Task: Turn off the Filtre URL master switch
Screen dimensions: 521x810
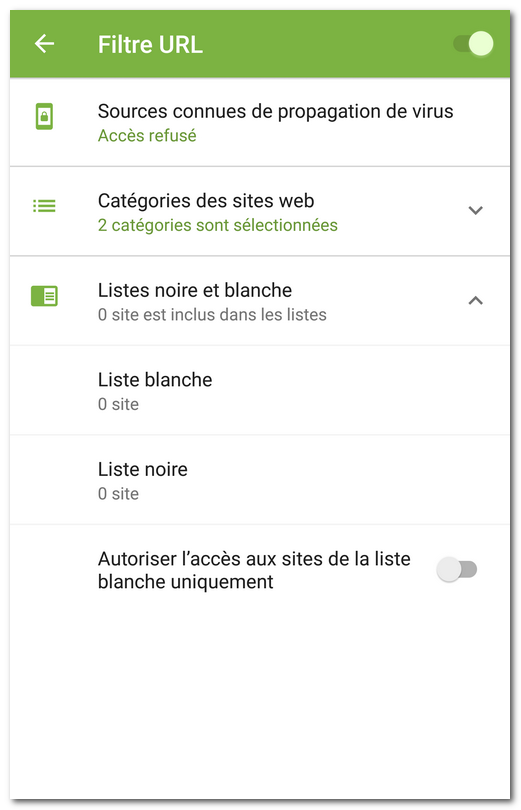Action: click(473, 44)
